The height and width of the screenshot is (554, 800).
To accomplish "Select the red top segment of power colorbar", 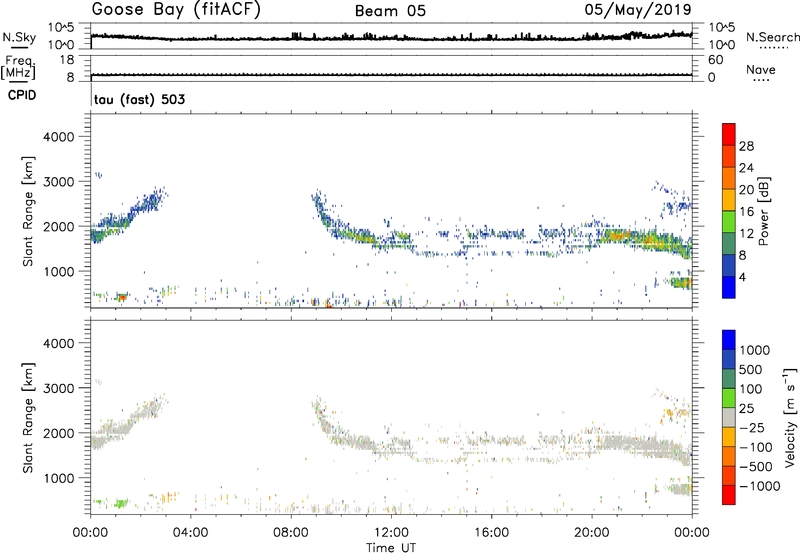I will 729,135.
